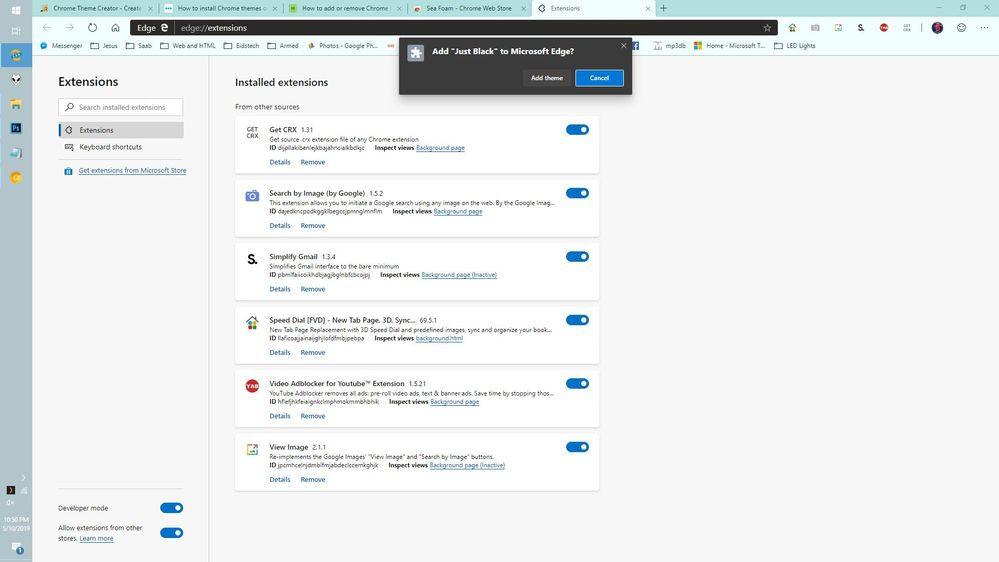The image size is (999, 562).
Task: Open the mp3db bookmark
Action: (x=670, y=46)
